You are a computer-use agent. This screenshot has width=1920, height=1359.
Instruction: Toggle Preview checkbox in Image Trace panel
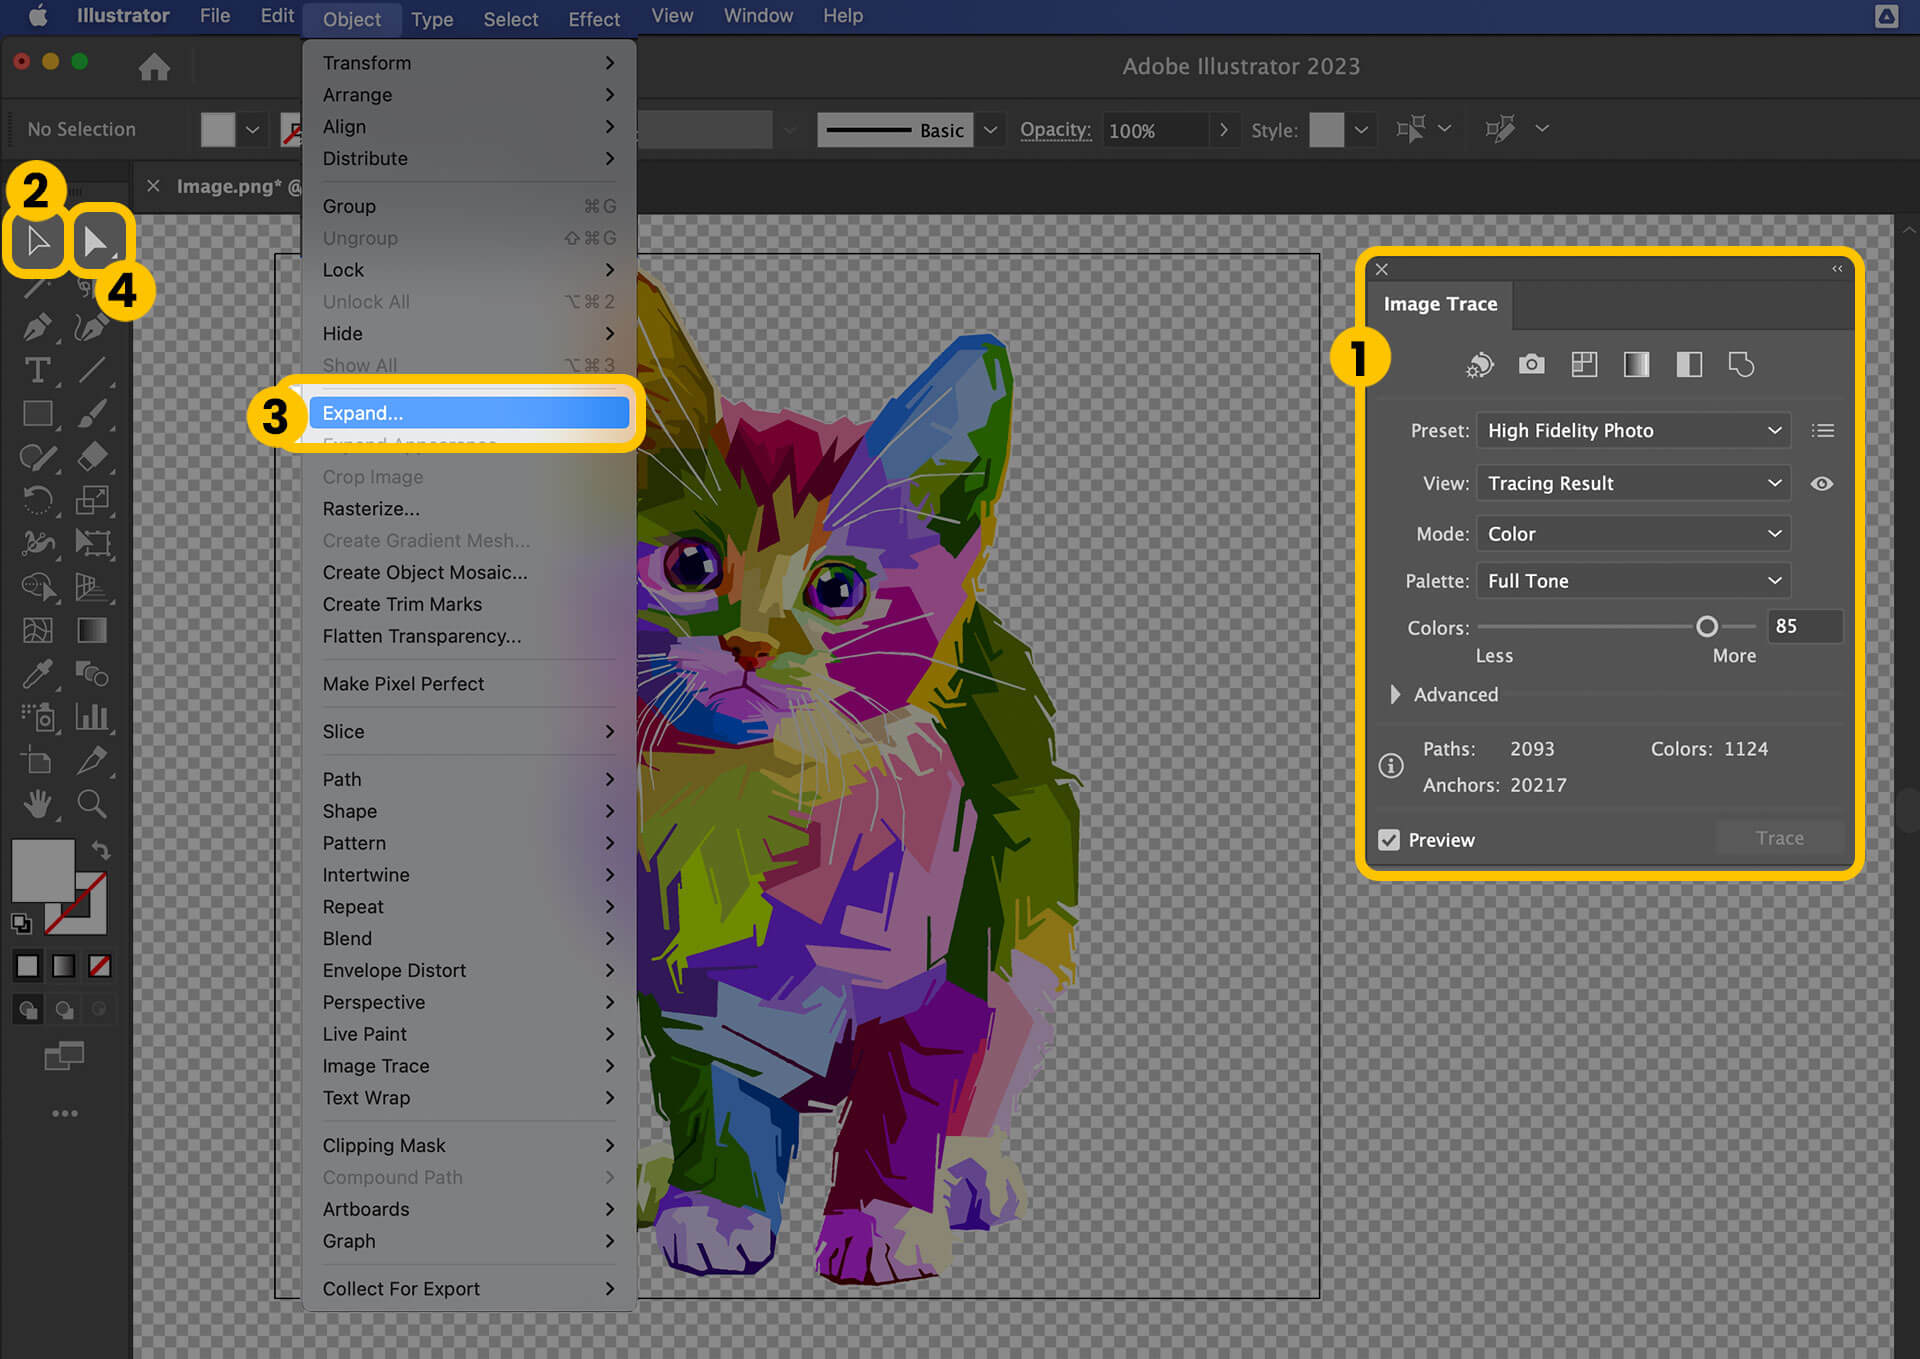1388,838
